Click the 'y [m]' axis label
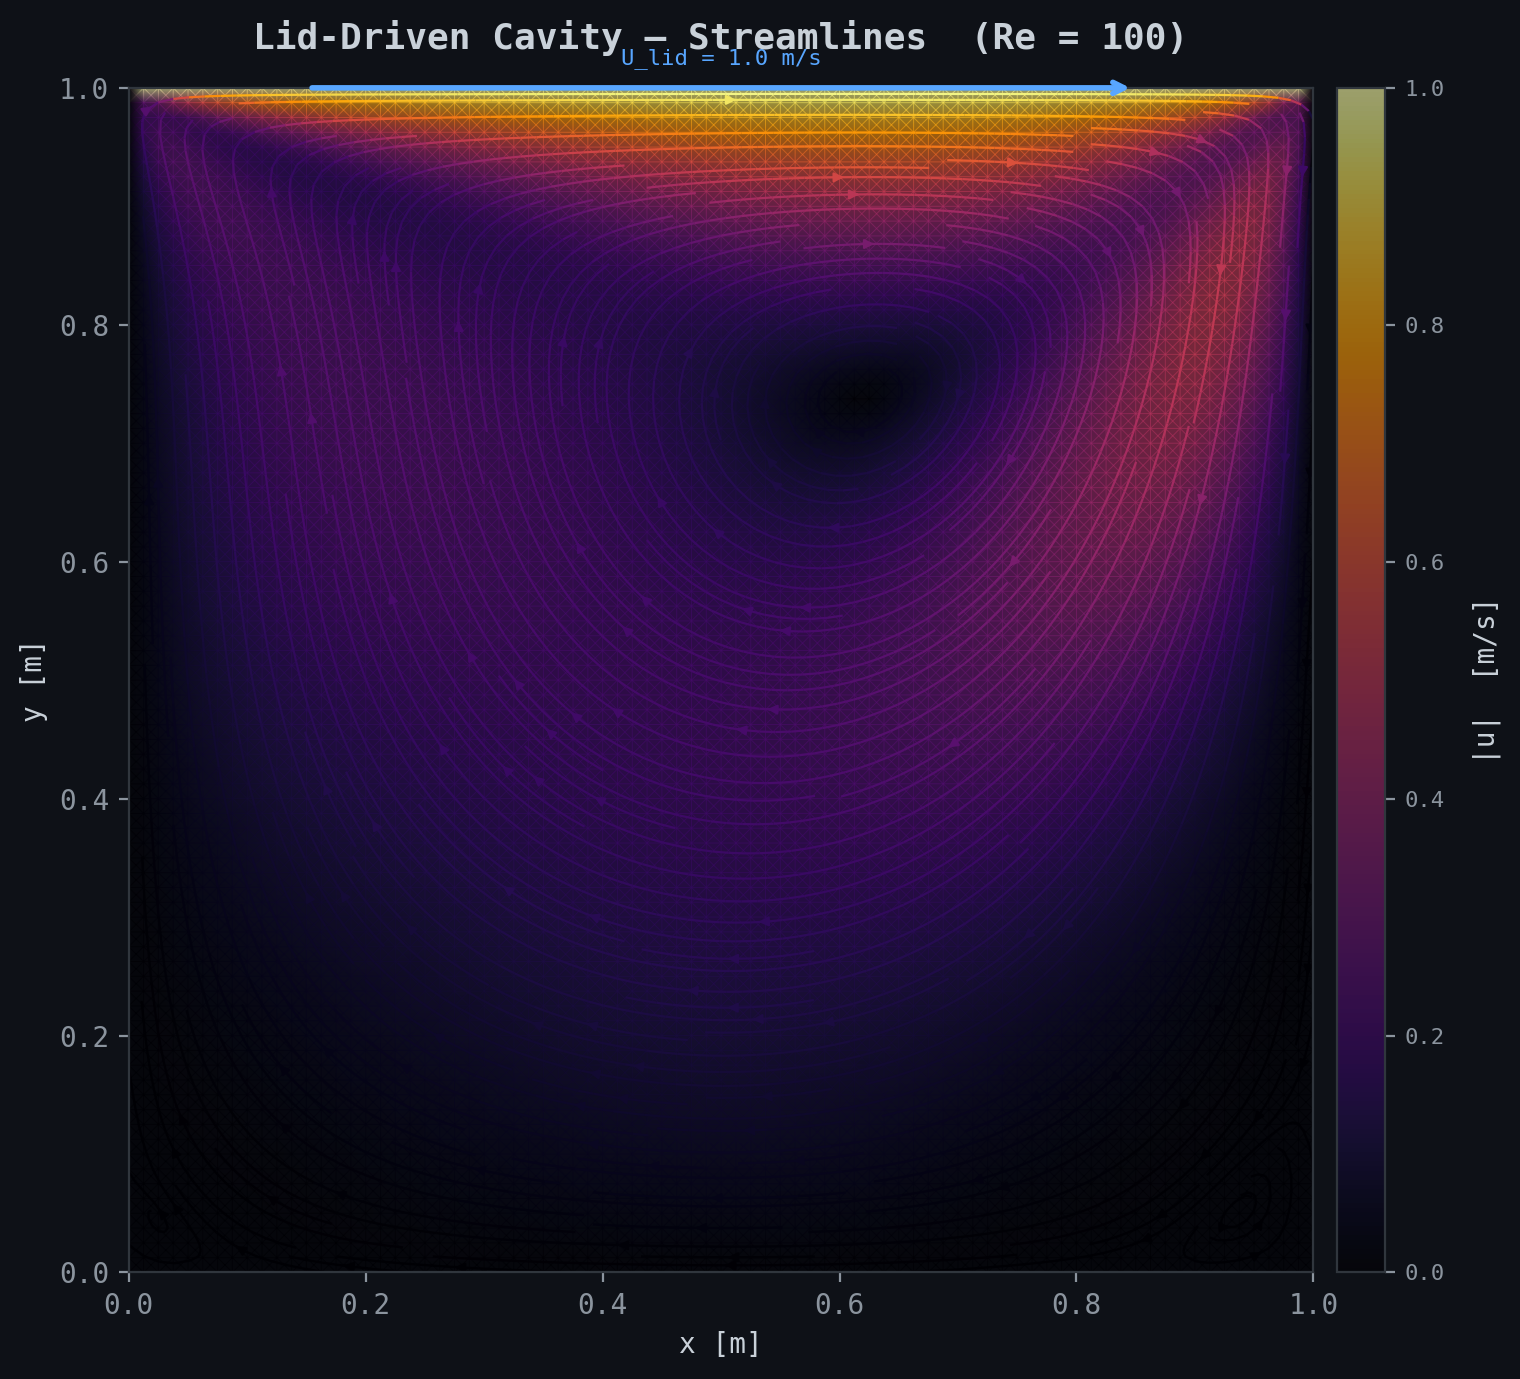This screenshot has height=1379, width=1520. coord(33,681)
